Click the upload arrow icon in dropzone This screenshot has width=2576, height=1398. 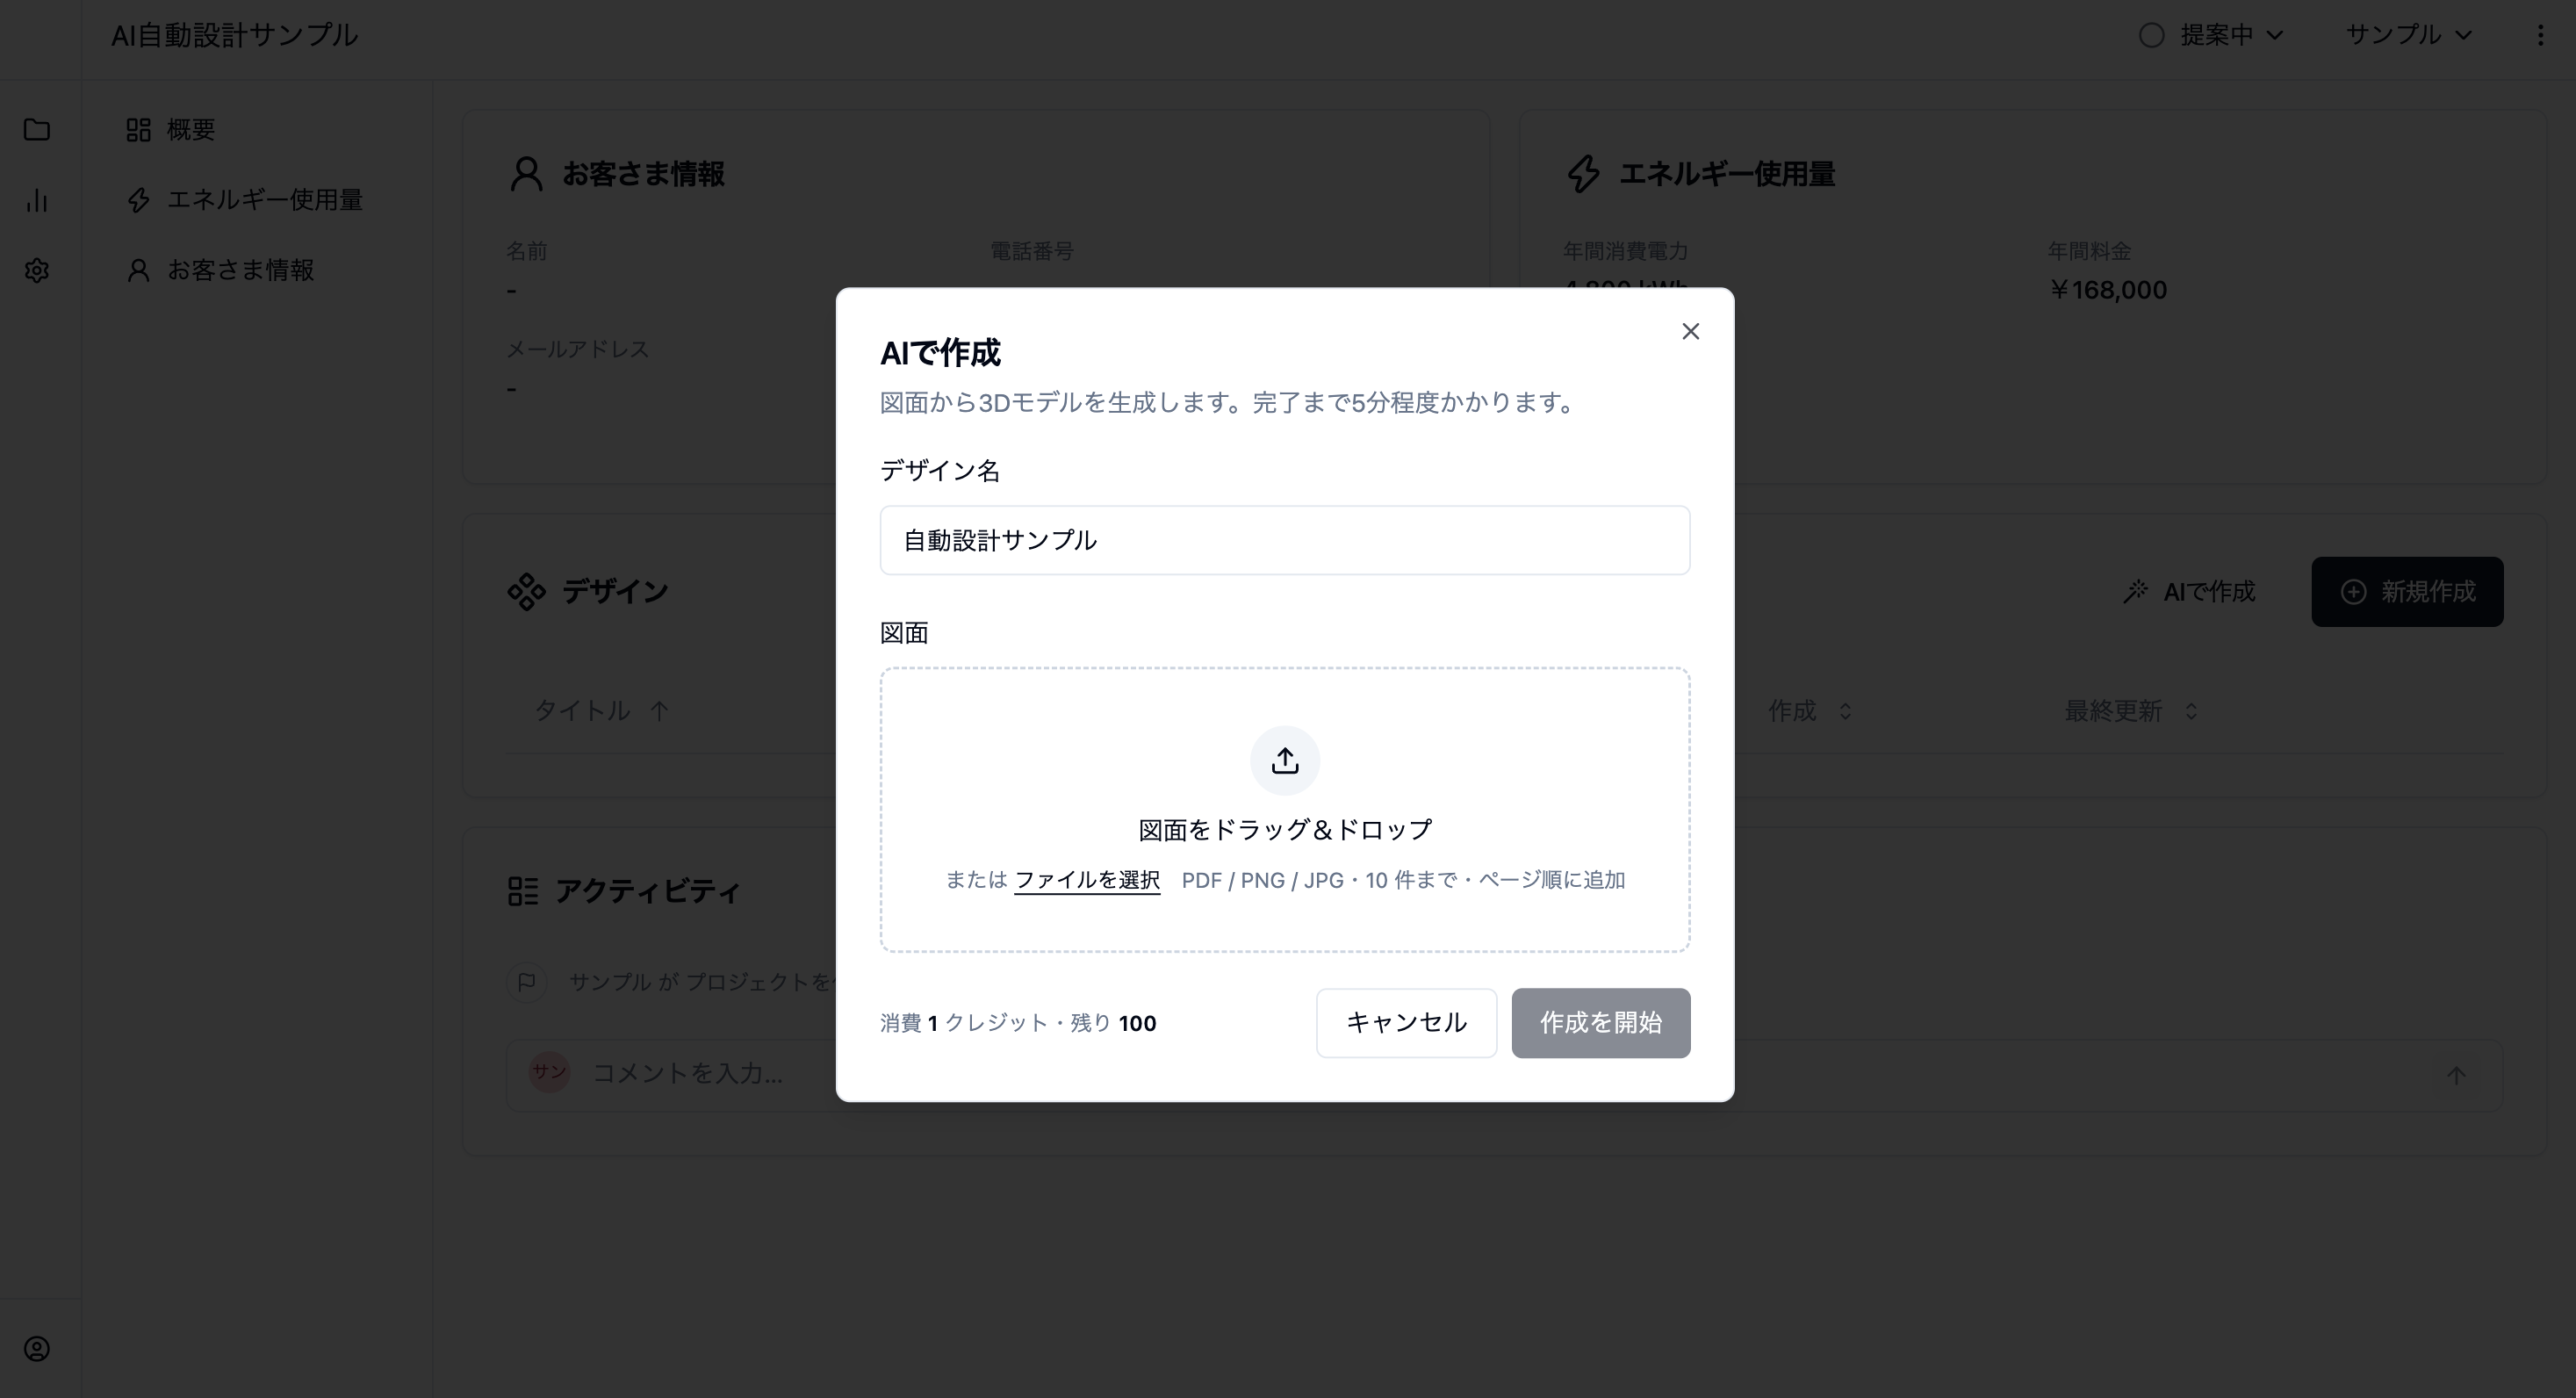[1285, 761]
